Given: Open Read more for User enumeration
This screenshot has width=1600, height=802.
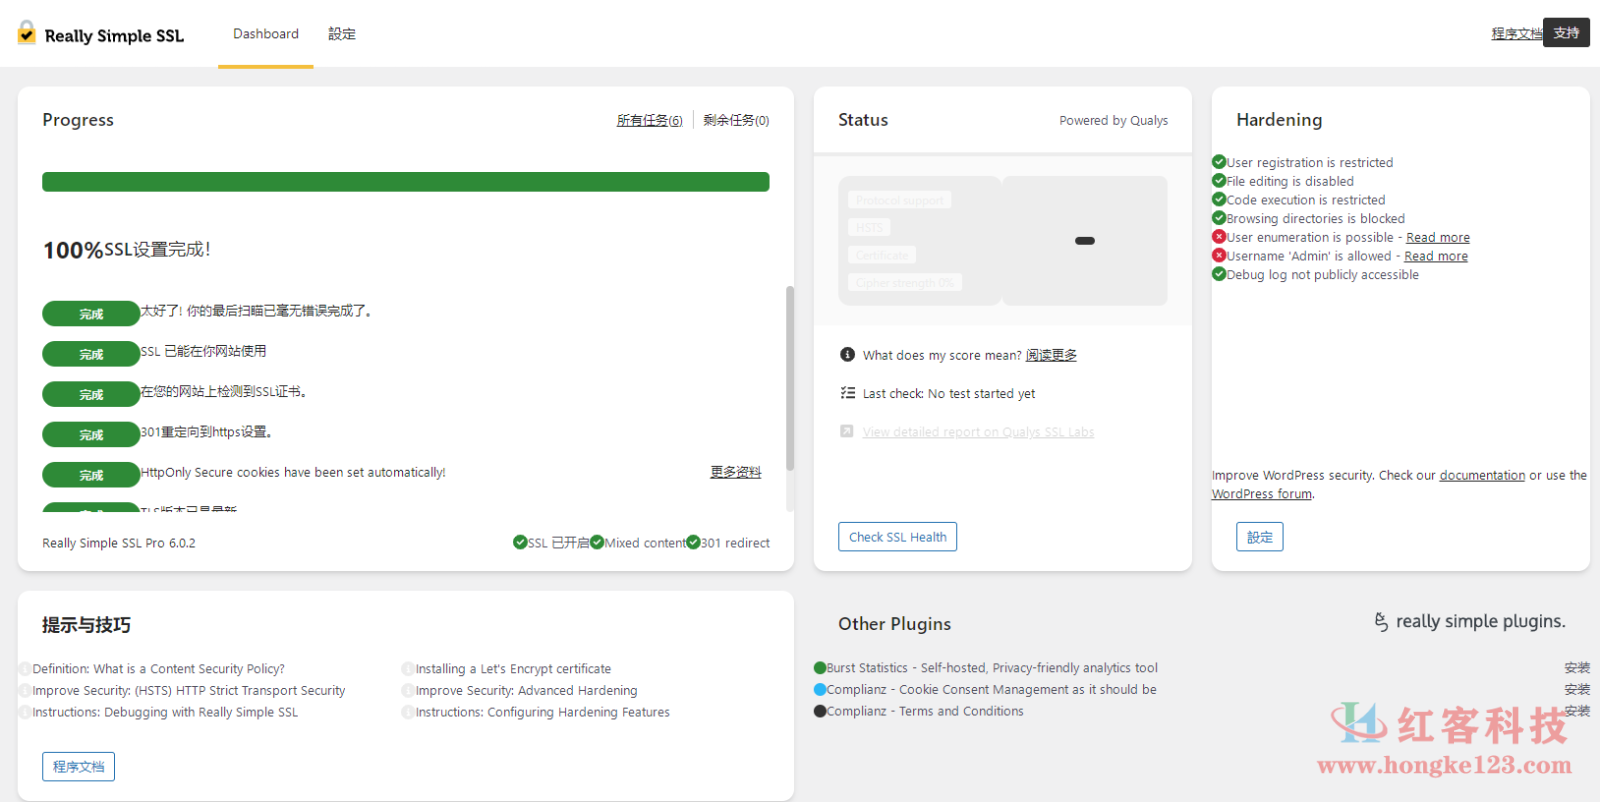Looking at the screenshot, I should point(1438,237).
